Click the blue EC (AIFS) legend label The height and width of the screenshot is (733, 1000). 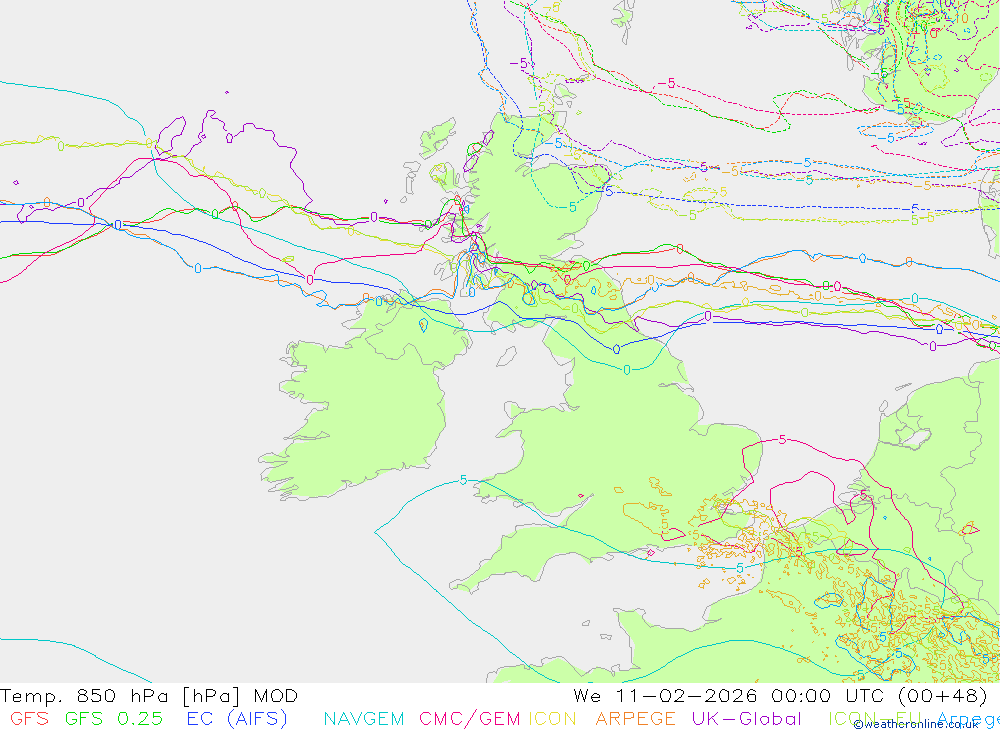click(237, 718)
